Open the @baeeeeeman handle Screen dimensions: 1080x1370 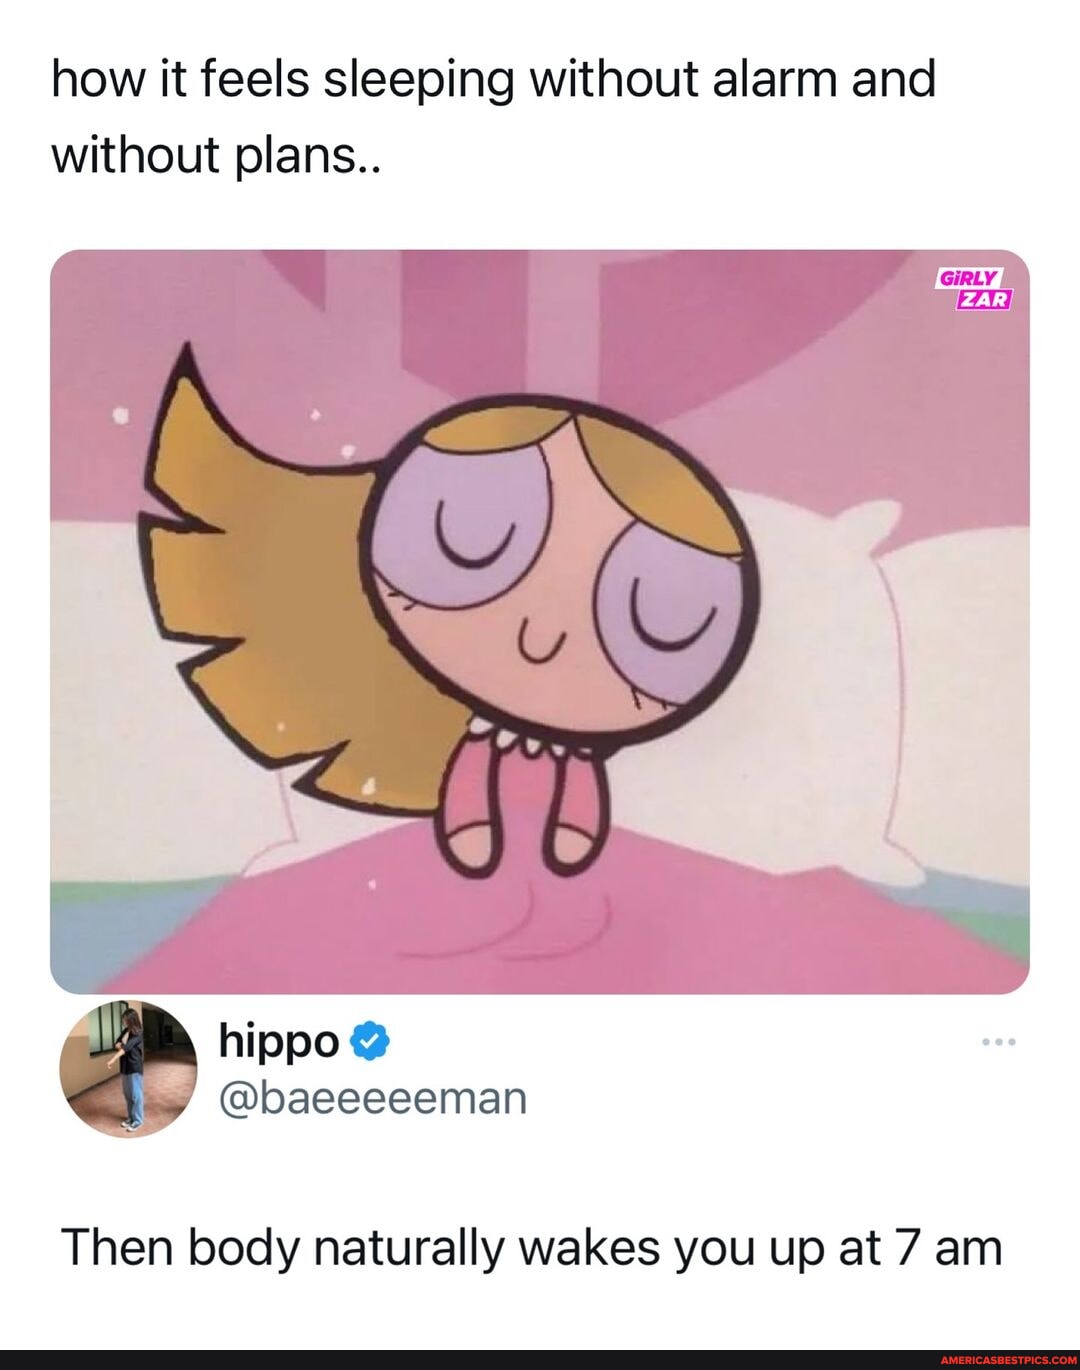[372, 1097]
